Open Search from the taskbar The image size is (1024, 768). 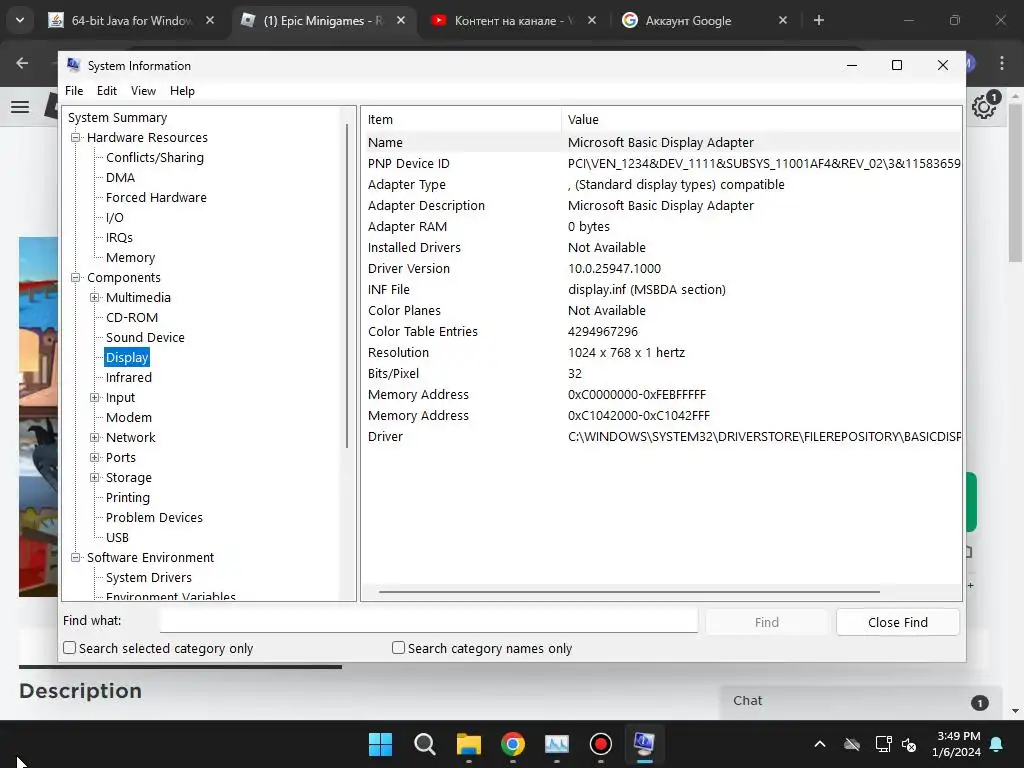click(424, 744)
